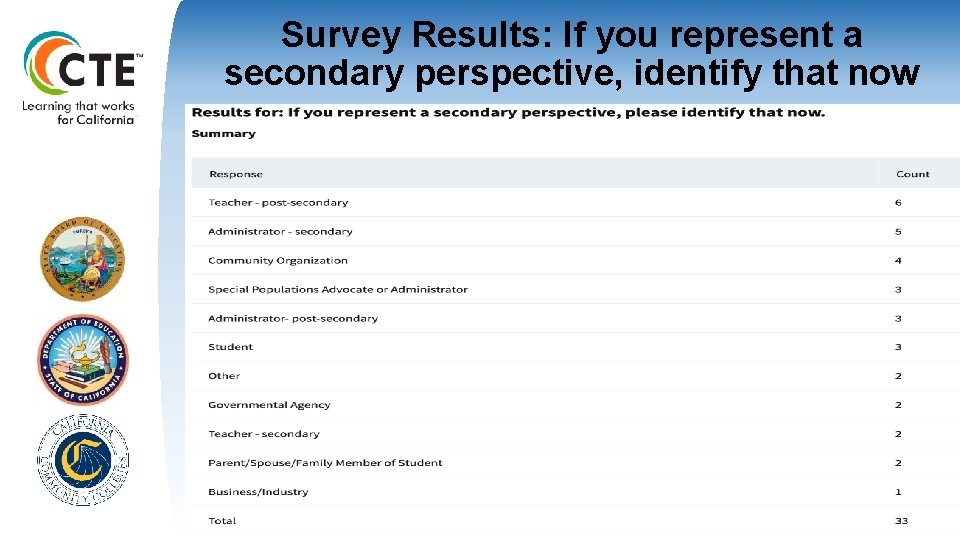Click the Community Organization response
This screenshot has height=540, width=960.
tap(278, 261)
